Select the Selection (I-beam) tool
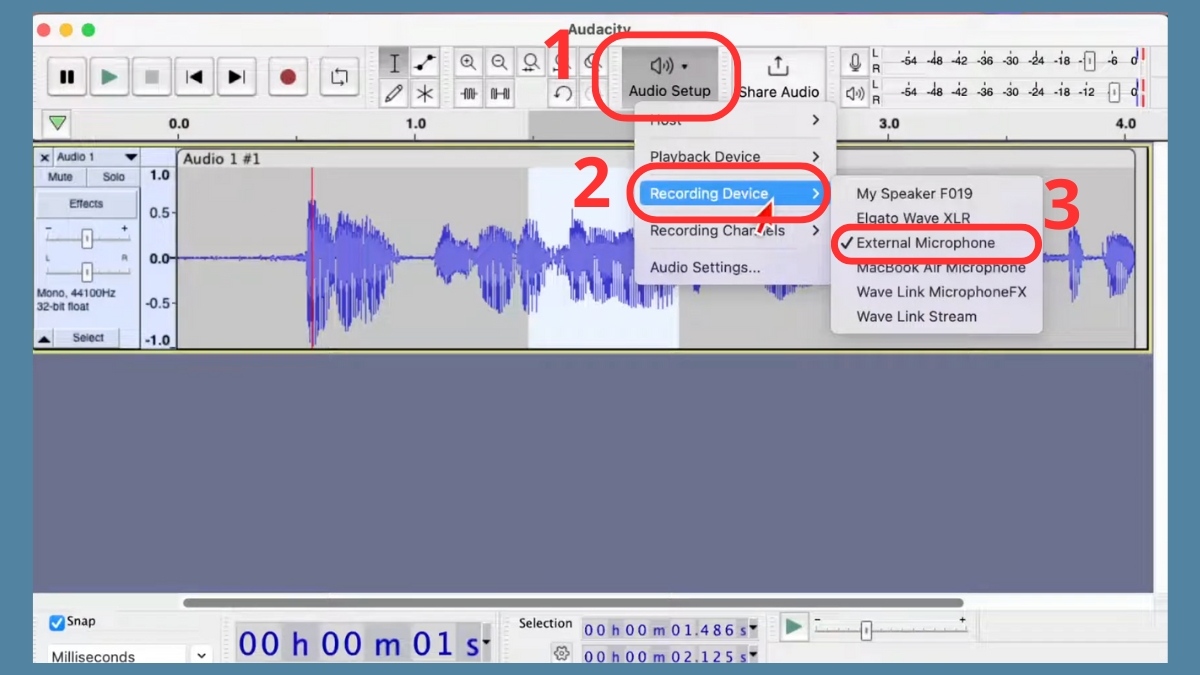Image resolution: width=1200 pixels, height=675 pixels. pyautogui.click(x=394, y=64)
